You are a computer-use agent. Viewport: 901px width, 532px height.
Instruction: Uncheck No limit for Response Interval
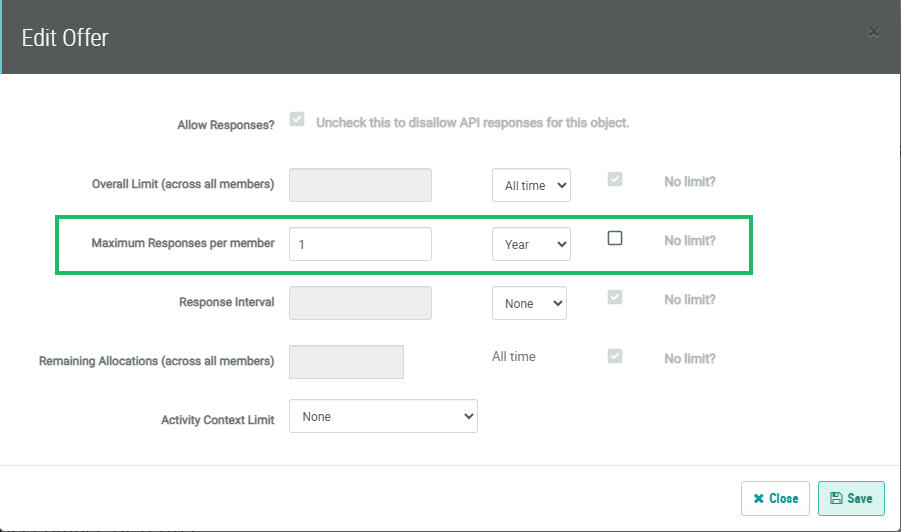615,297
